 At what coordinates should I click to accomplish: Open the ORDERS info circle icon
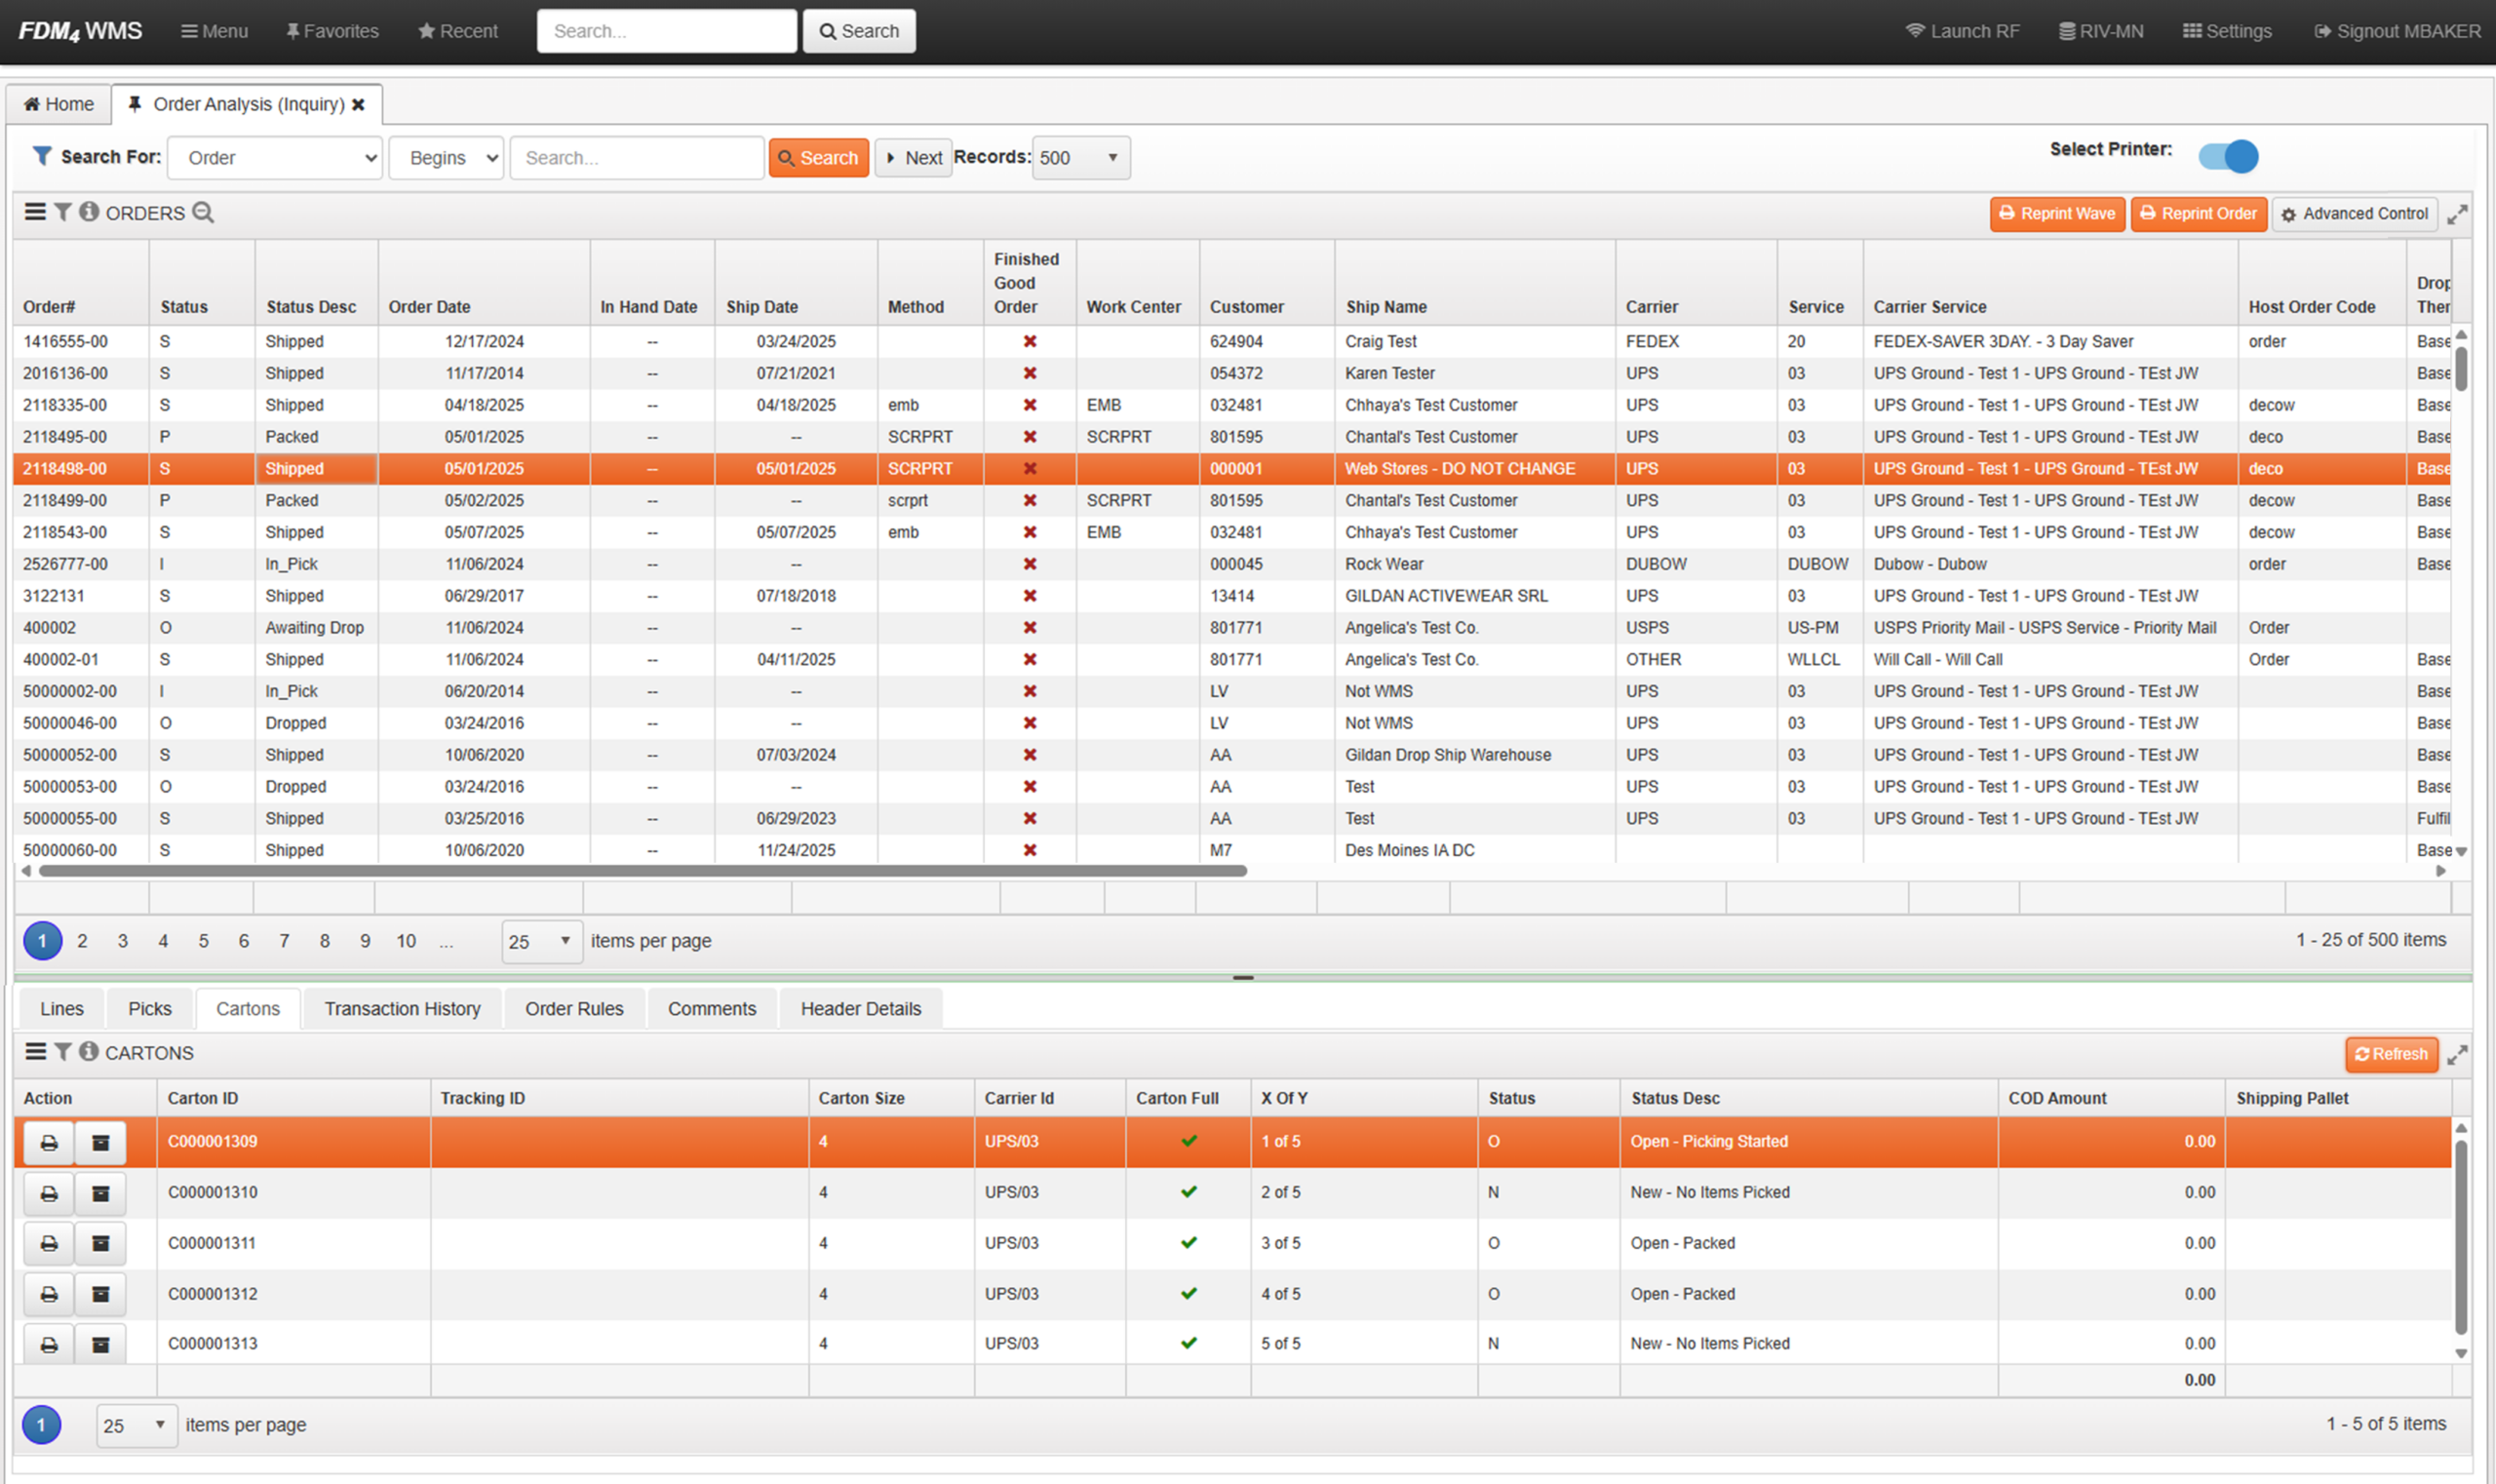click(x=89, y=212)
